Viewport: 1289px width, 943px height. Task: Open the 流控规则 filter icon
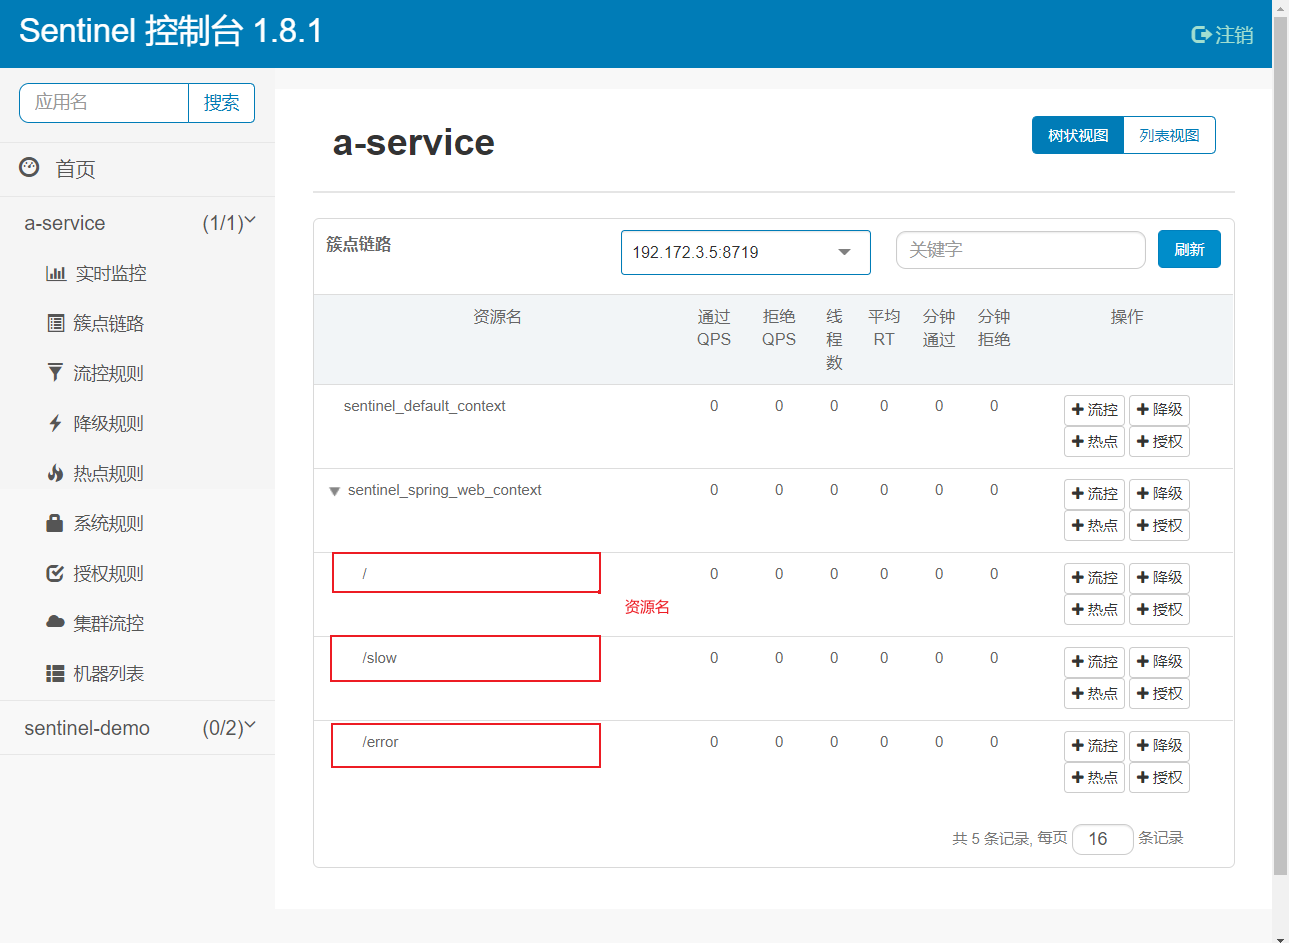pyautogui.click(x=55, y=373)
